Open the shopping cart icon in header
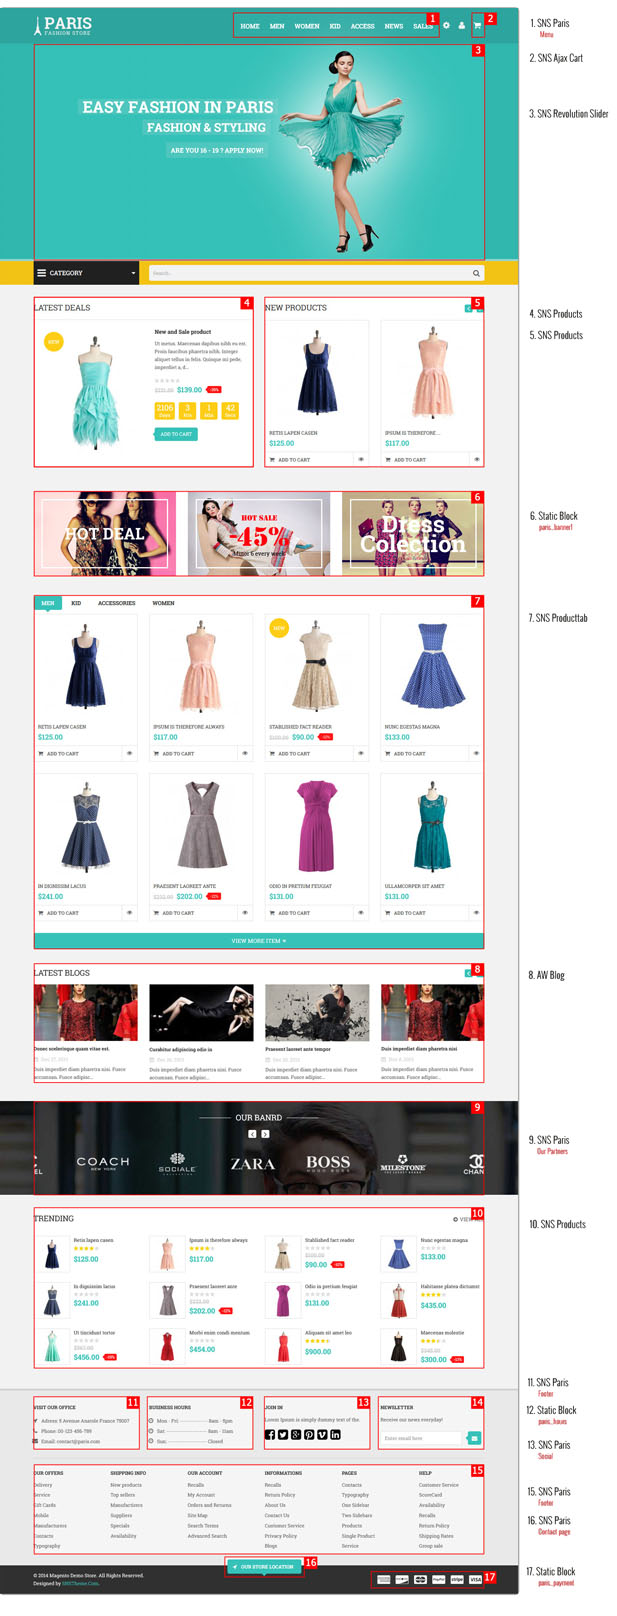Image resolution: width=617 pixels, height=1616 pixels. [477, 26]
